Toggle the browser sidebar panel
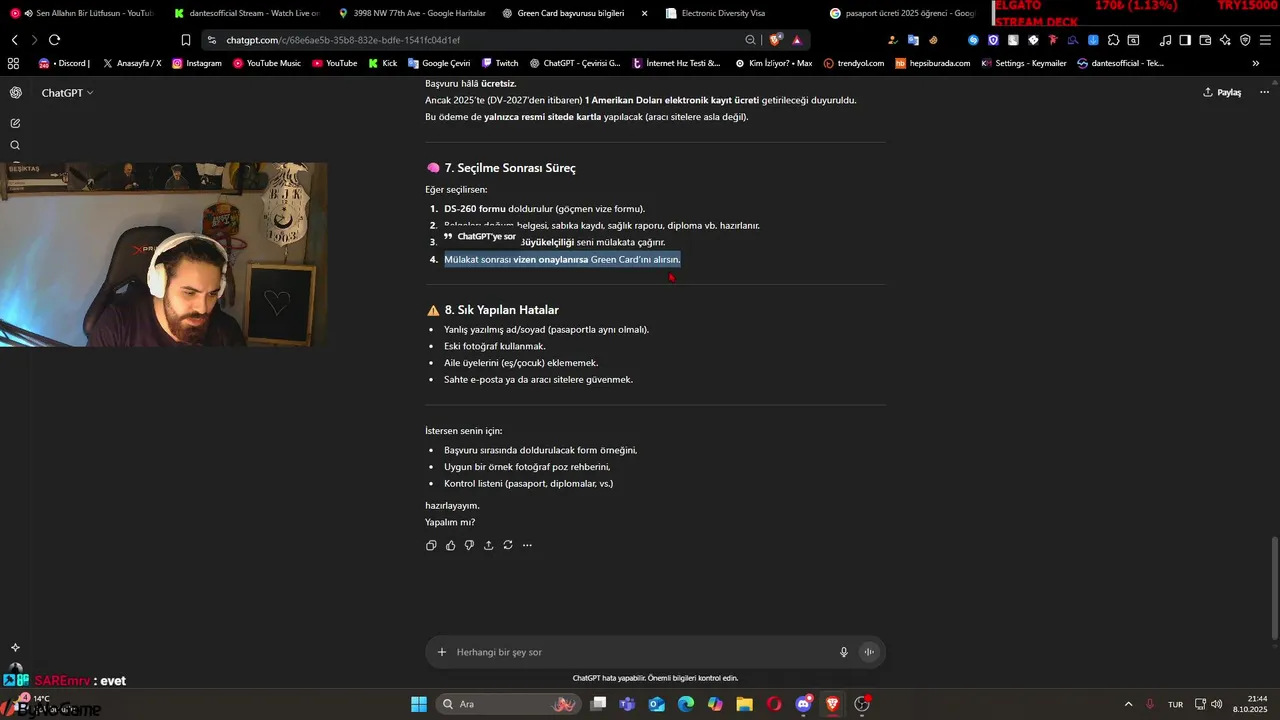The height and width of the screenshot is (720, 1280). coord(1185,40)
